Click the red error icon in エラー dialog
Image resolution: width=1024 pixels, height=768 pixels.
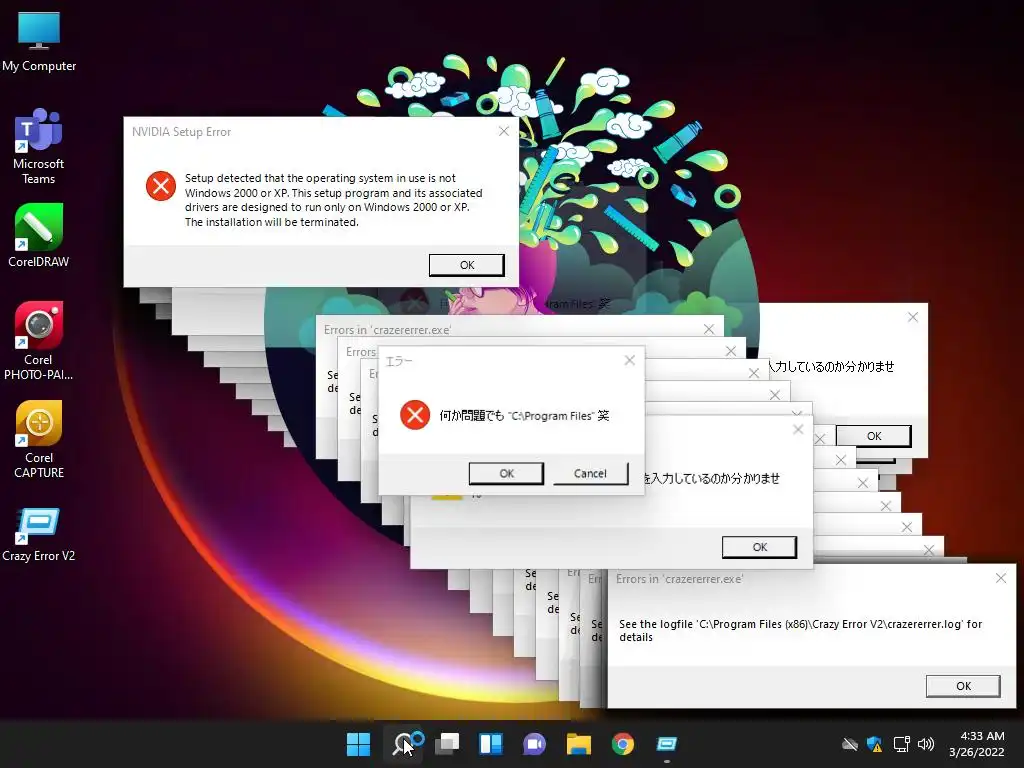pos(415,415)
